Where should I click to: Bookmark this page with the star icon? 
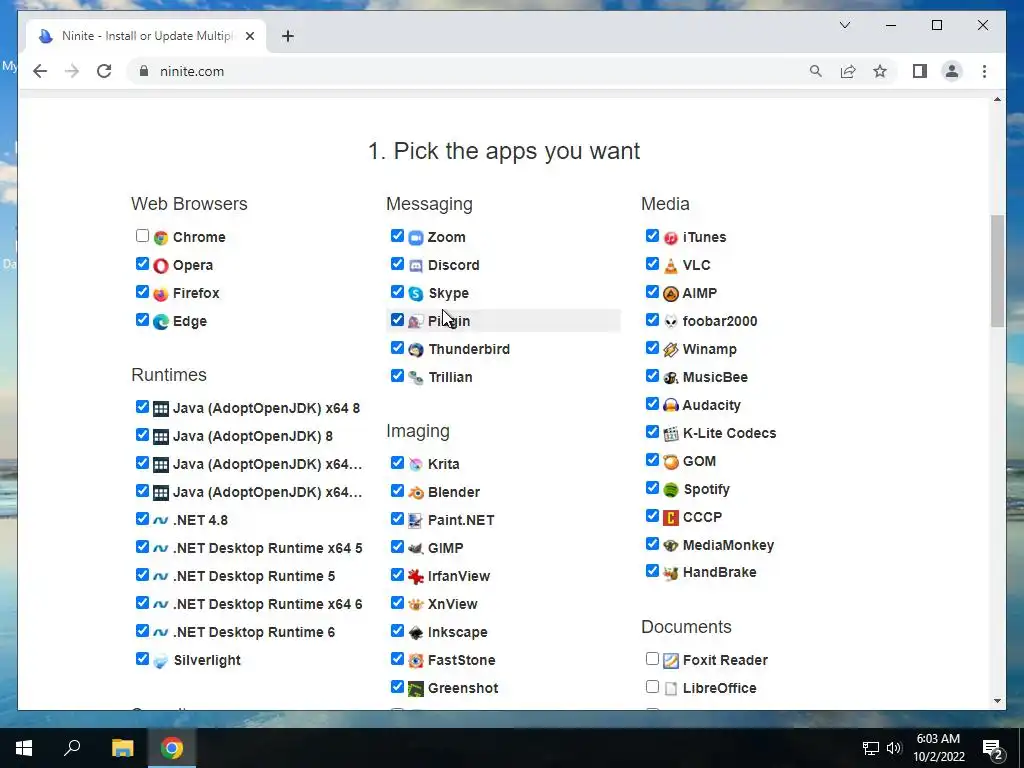pos(880,71)
